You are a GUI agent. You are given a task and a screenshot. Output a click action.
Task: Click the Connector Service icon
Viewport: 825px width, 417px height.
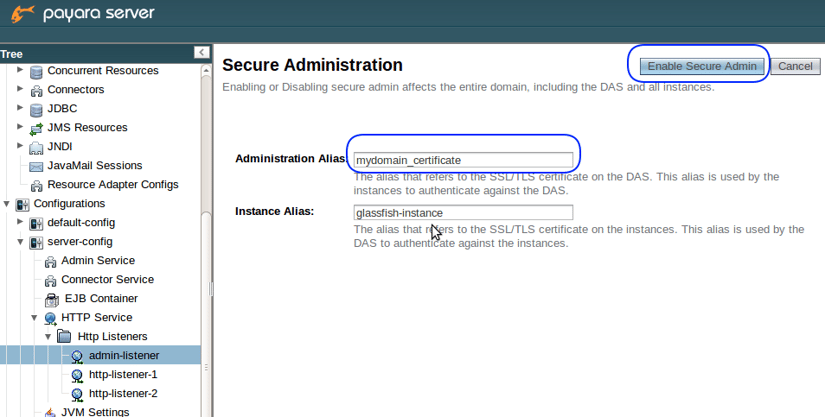tap(50, 280)
